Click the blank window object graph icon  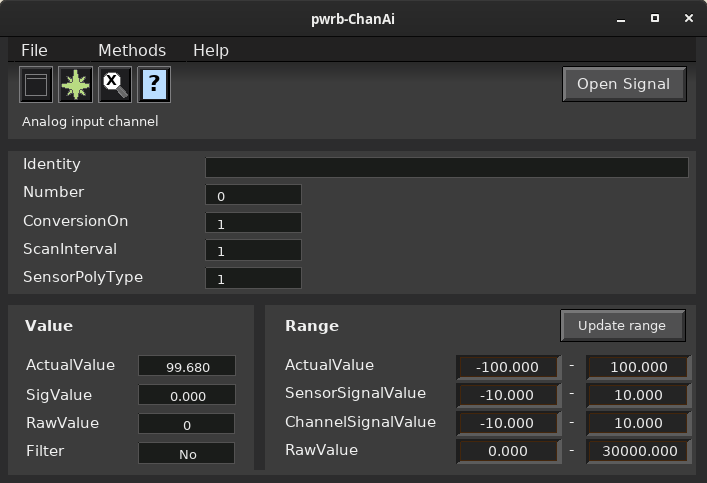(36, 85)
